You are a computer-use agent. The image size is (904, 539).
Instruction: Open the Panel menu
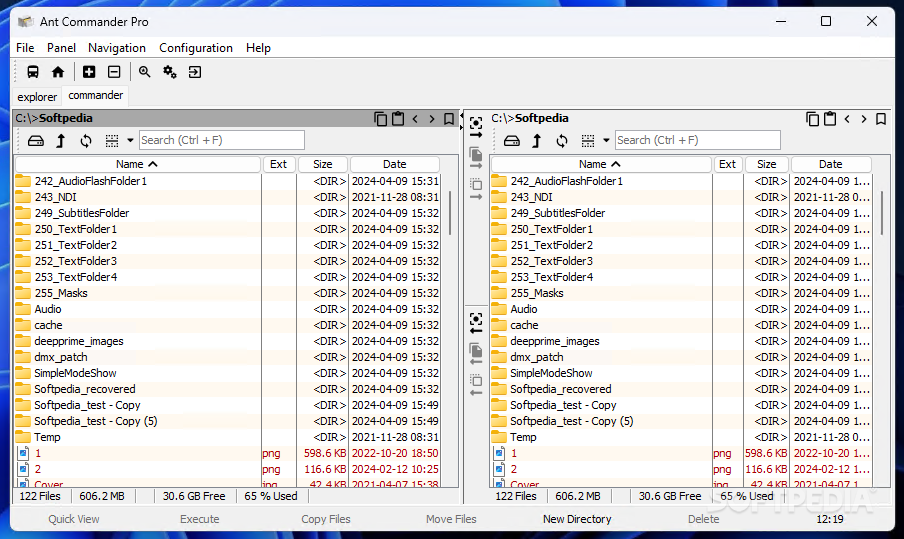61,48
